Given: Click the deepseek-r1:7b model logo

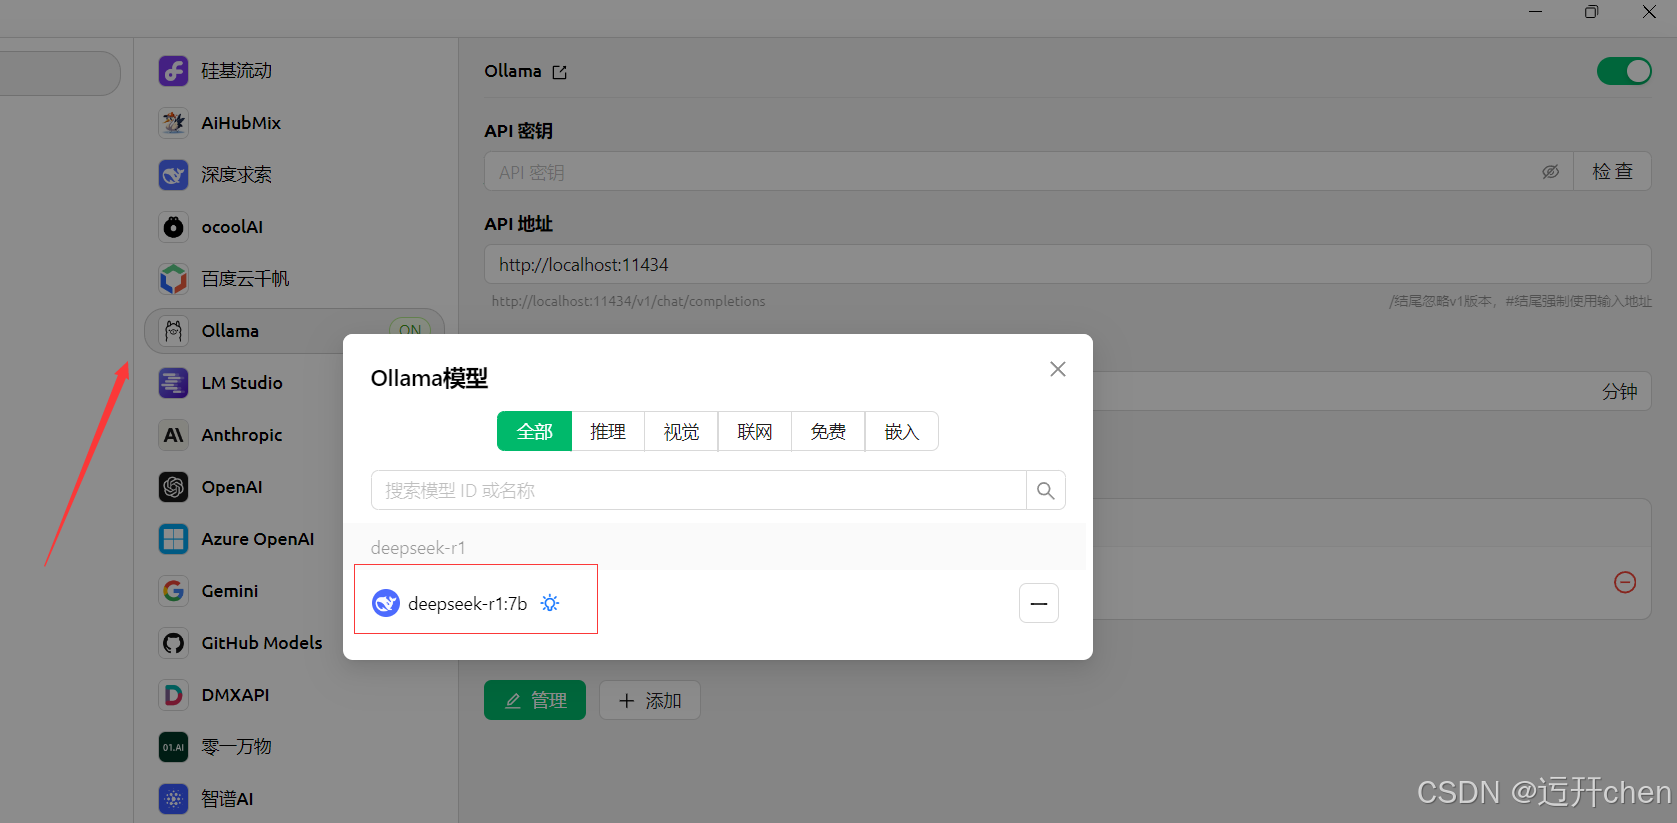Looking at the screenshot, I should pyautogui.click(x=386, y=603).
